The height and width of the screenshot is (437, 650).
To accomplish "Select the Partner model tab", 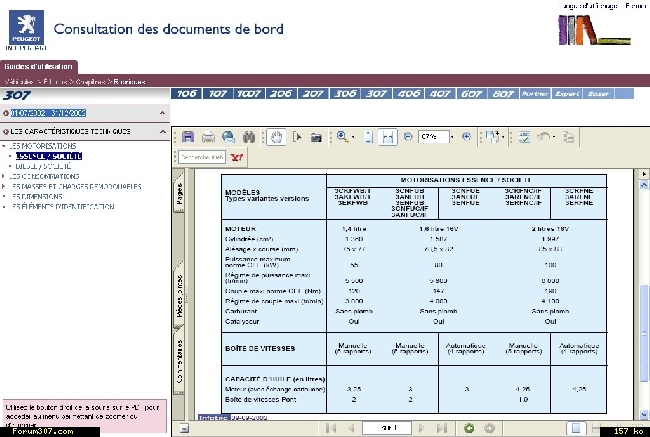I will click(x=535, y=94).
